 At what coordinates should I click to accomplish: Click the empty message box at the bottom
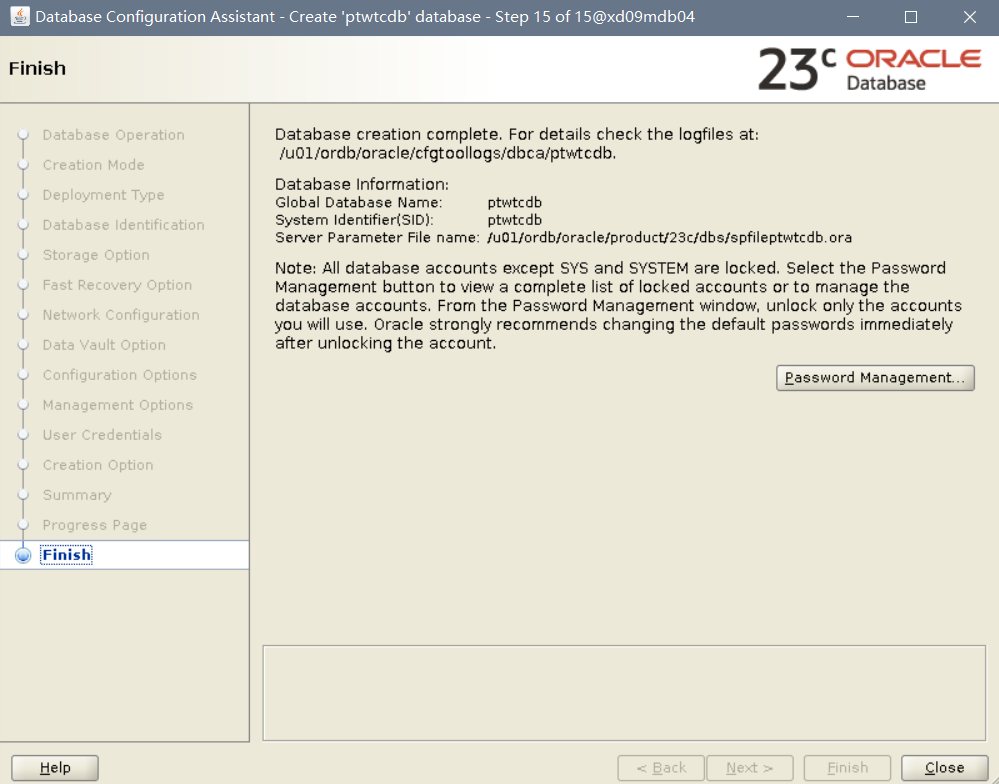click(x=624, y=693)
